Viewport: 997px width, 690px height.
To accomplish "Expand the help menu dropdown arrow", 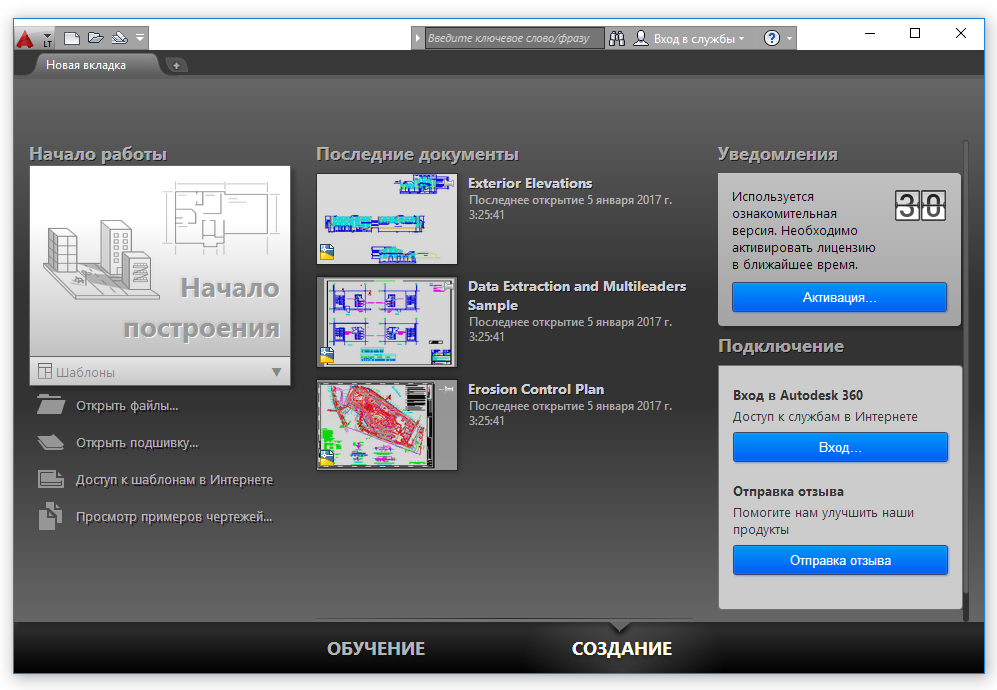I will (x=789, y=39).
